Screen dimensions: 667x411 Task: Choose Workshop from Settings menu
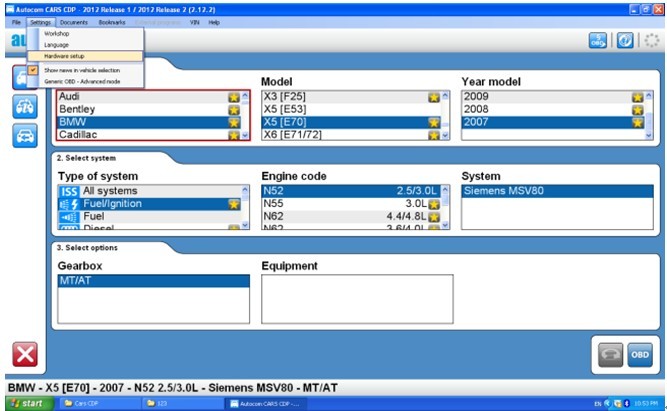(x=85, y=34)
